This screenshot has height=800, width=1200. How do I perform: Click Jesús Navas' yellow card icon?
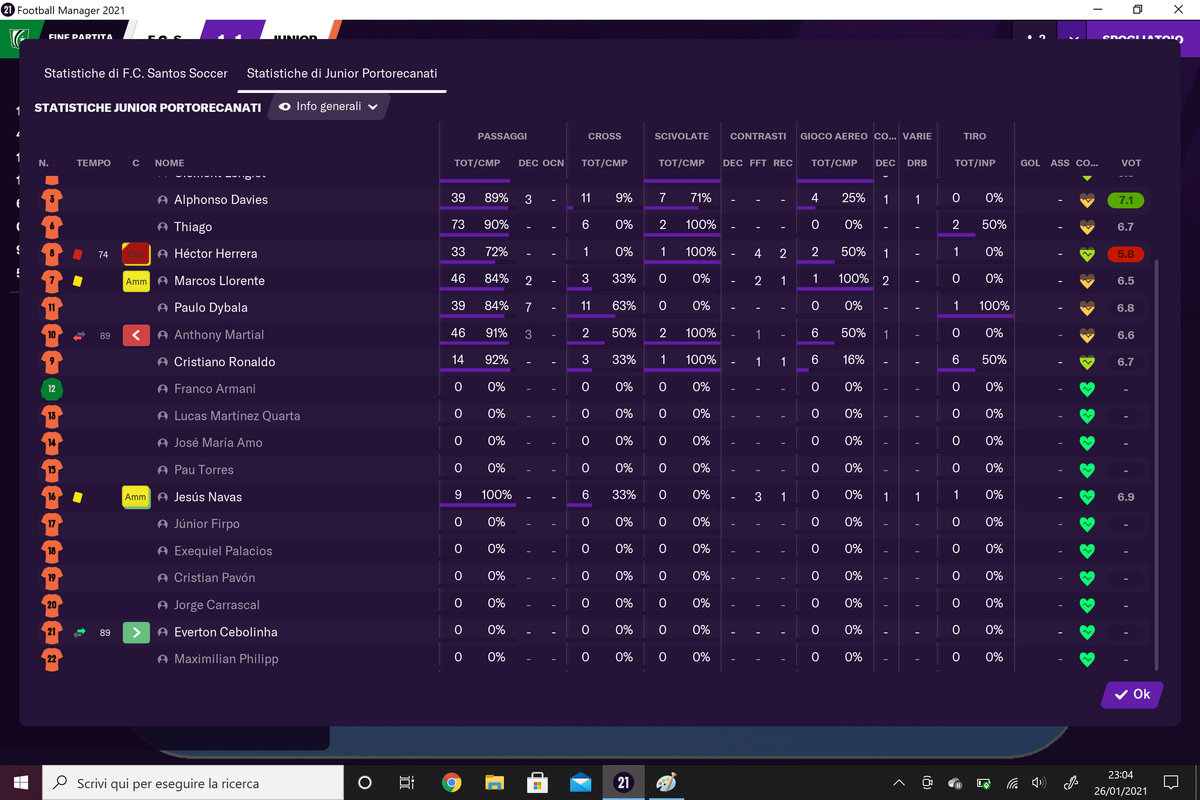point(78,497)
